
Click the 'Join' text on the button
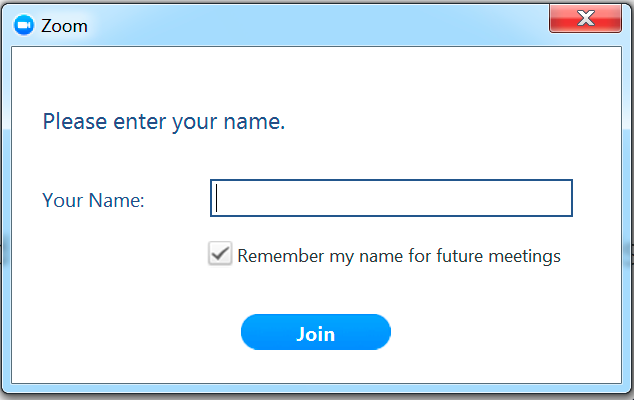coord(316,334)
